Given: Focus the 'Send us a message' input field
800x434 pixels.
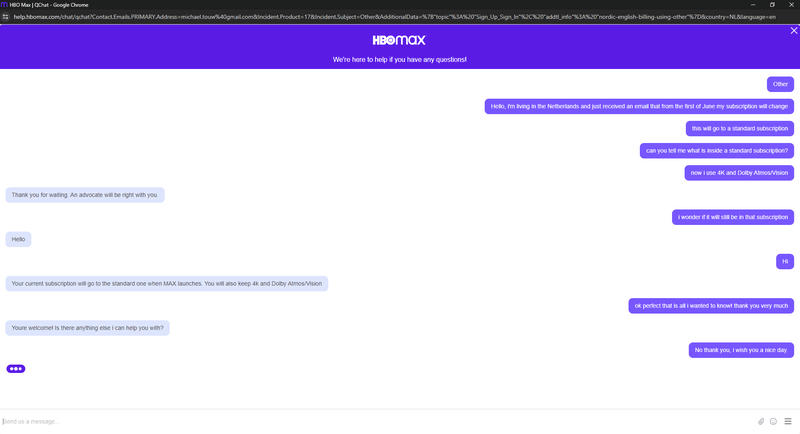Looking at the screenshot, I should [x=378, y=421].
